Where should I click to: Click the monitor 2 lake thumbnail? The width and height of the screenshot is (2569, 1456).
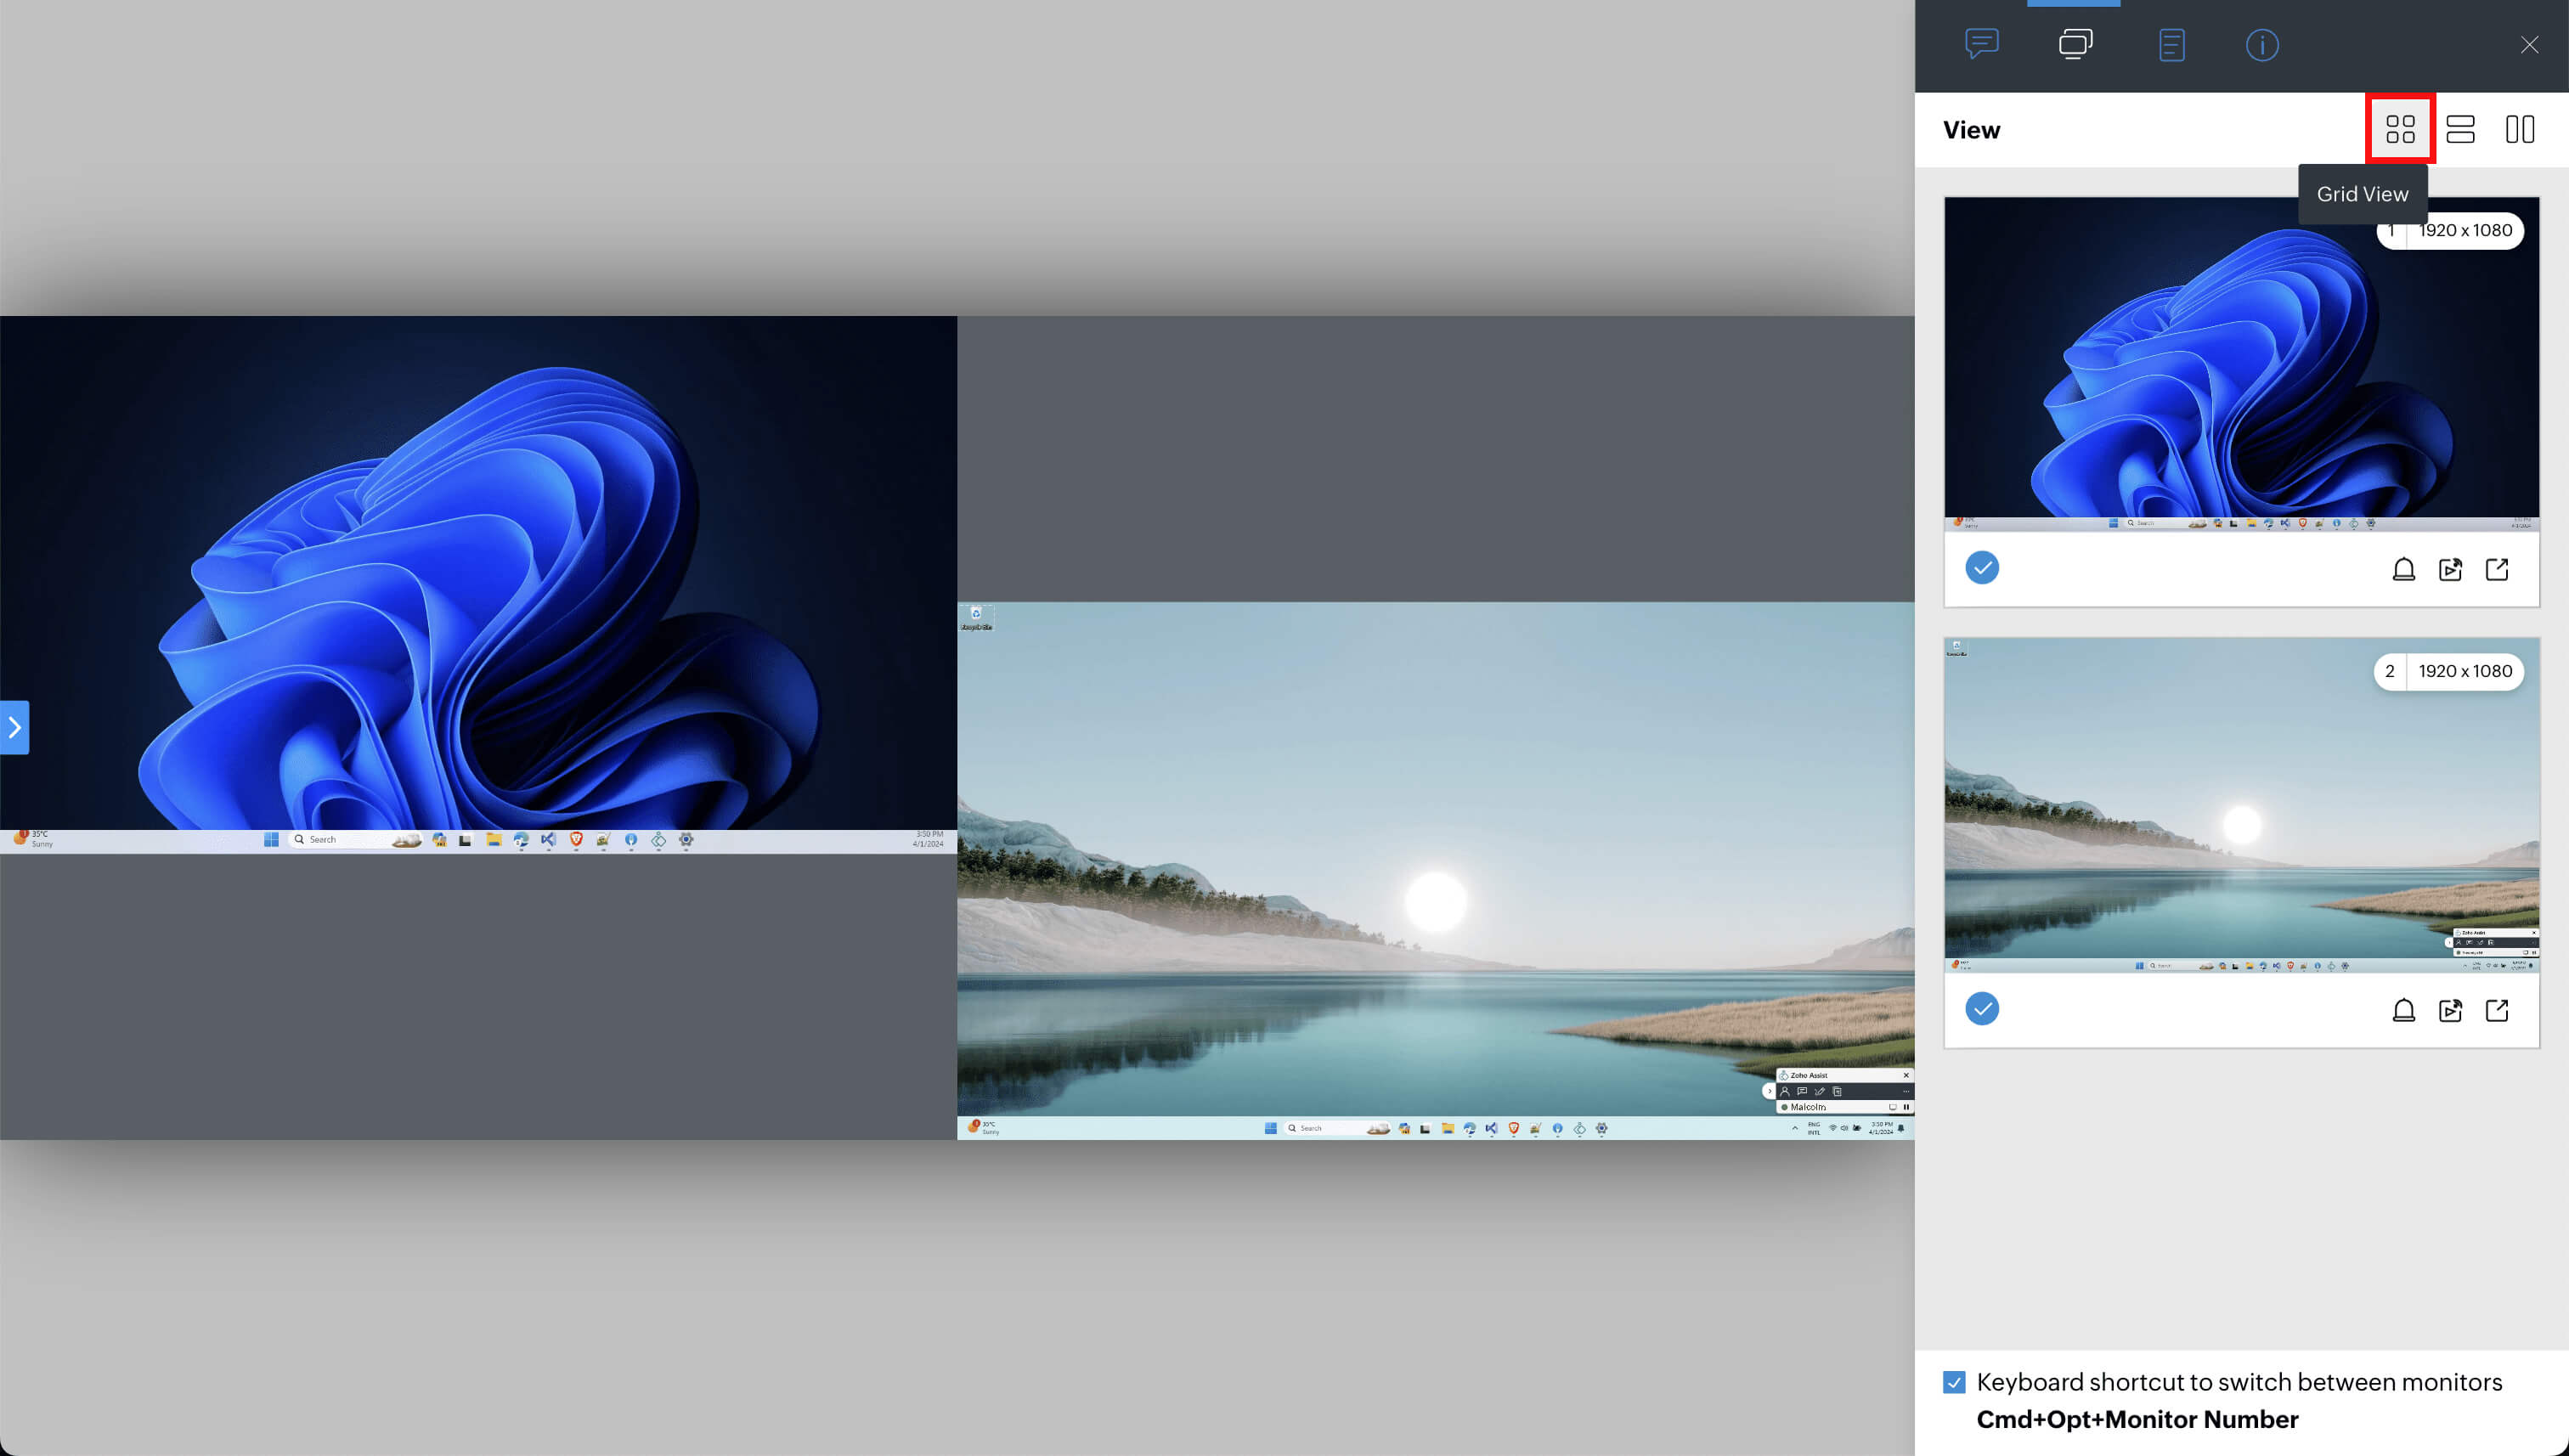click(2241, 805)
